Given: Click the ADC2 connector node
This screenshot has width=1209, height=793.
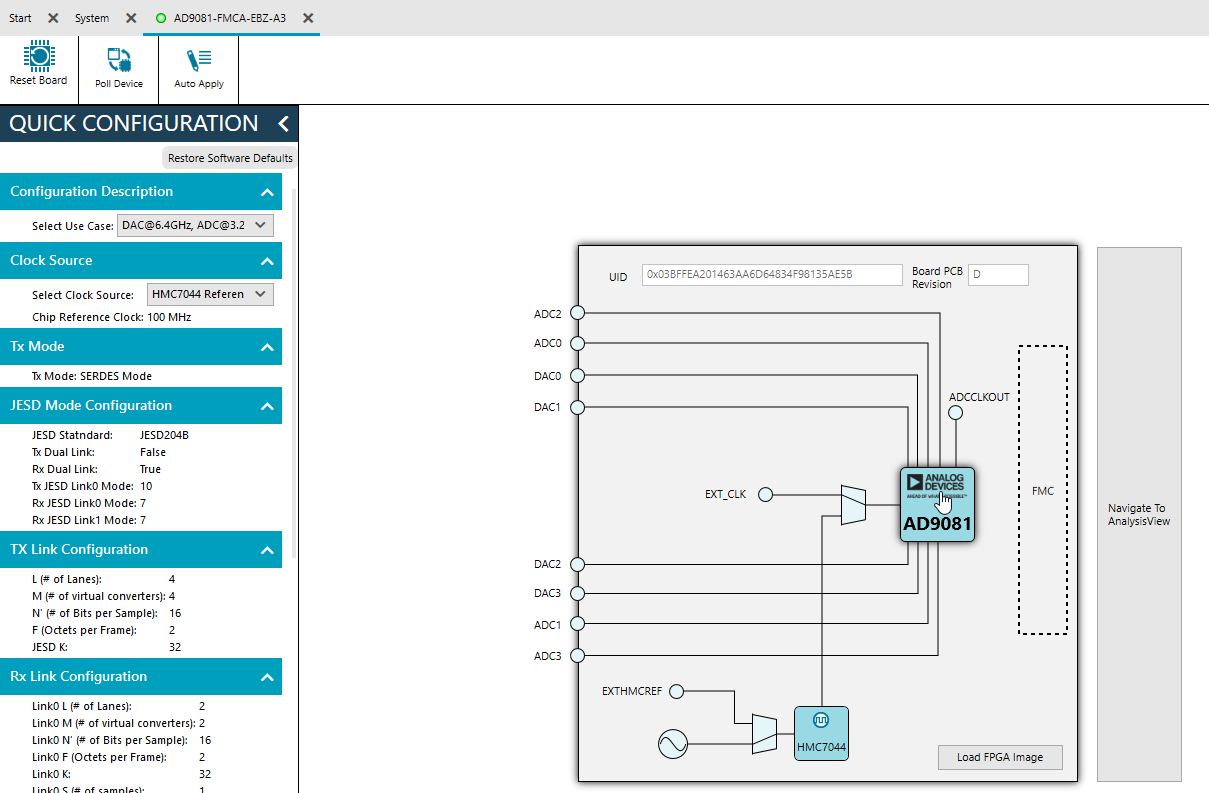Looking at the screenshot, I should pyautogui.click(x=577, y=313).
